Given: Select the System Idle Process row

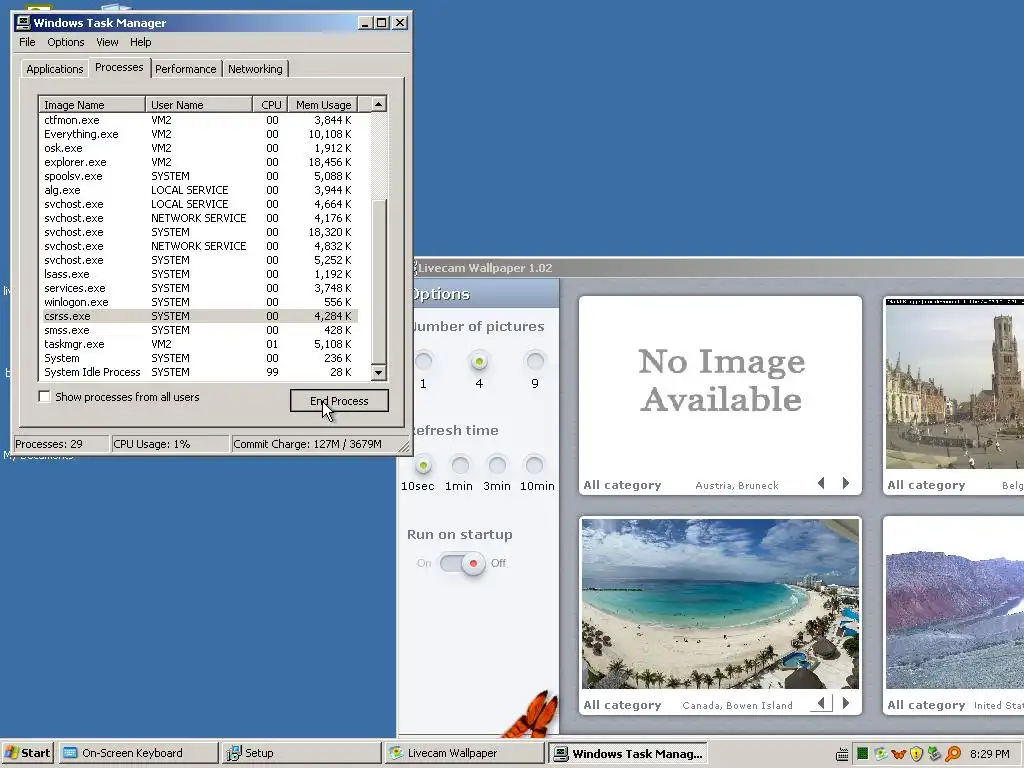Looking at the screenshot, I should point(199,372).
